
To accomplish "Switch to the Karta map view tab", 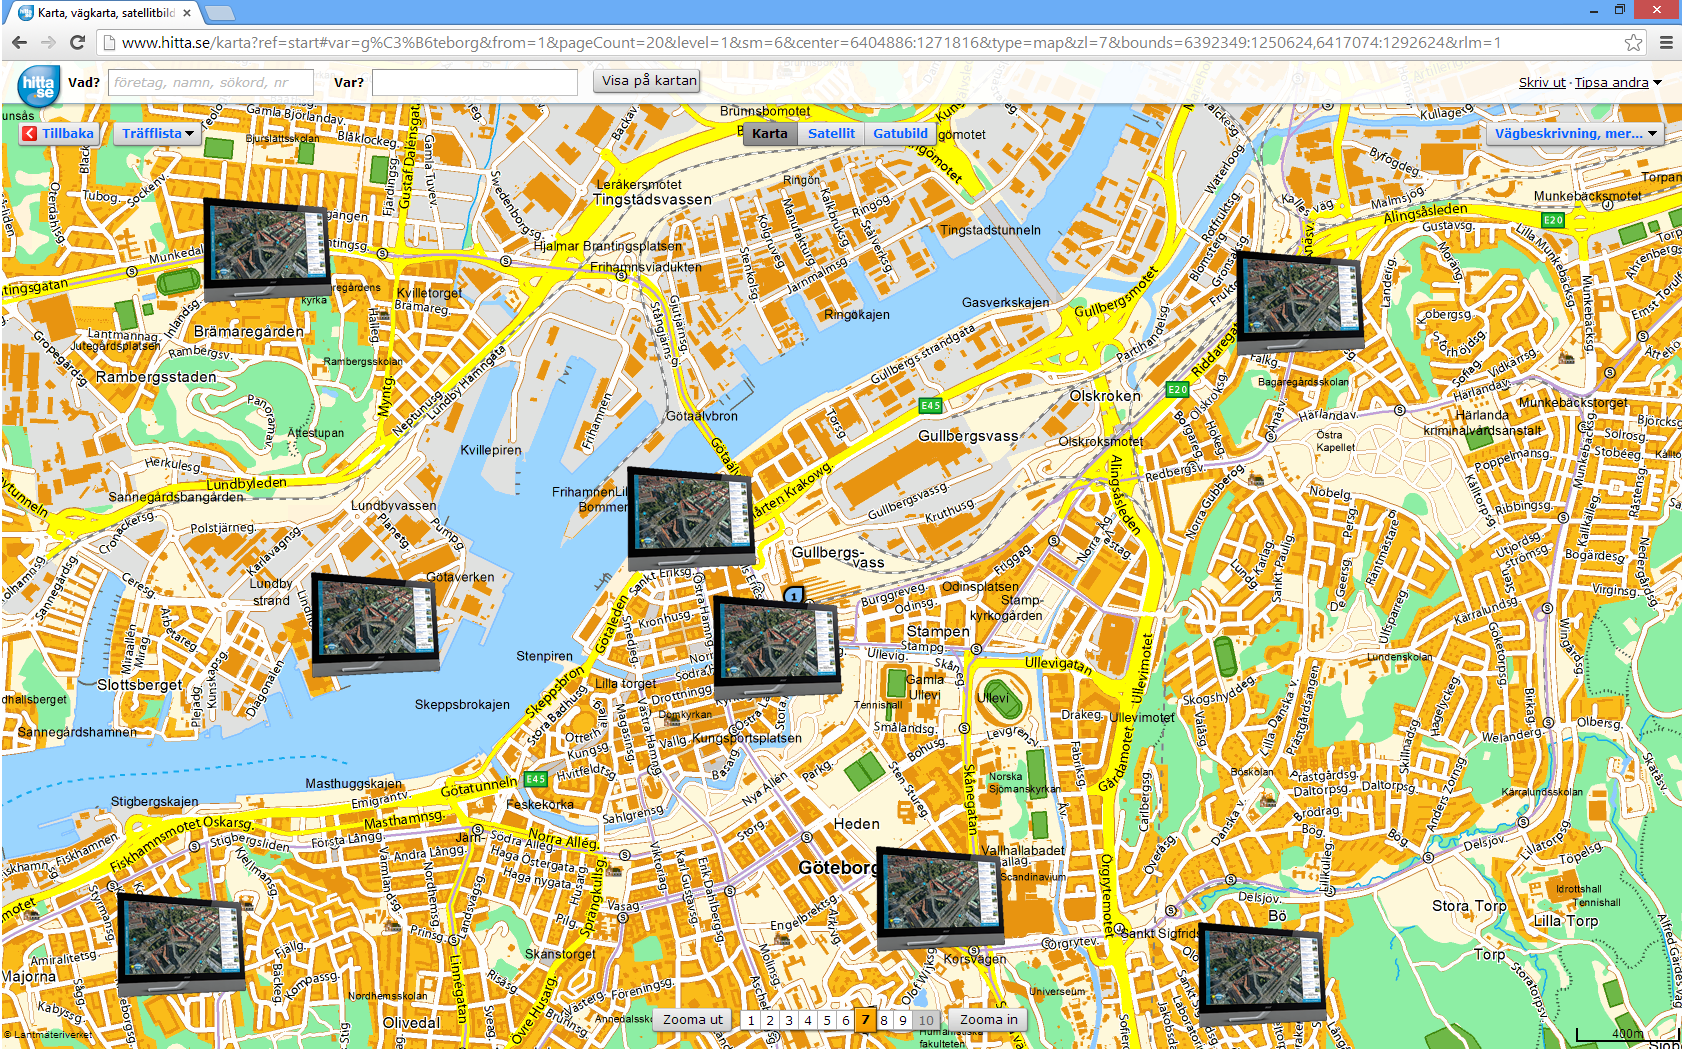I will click(770, 134).
